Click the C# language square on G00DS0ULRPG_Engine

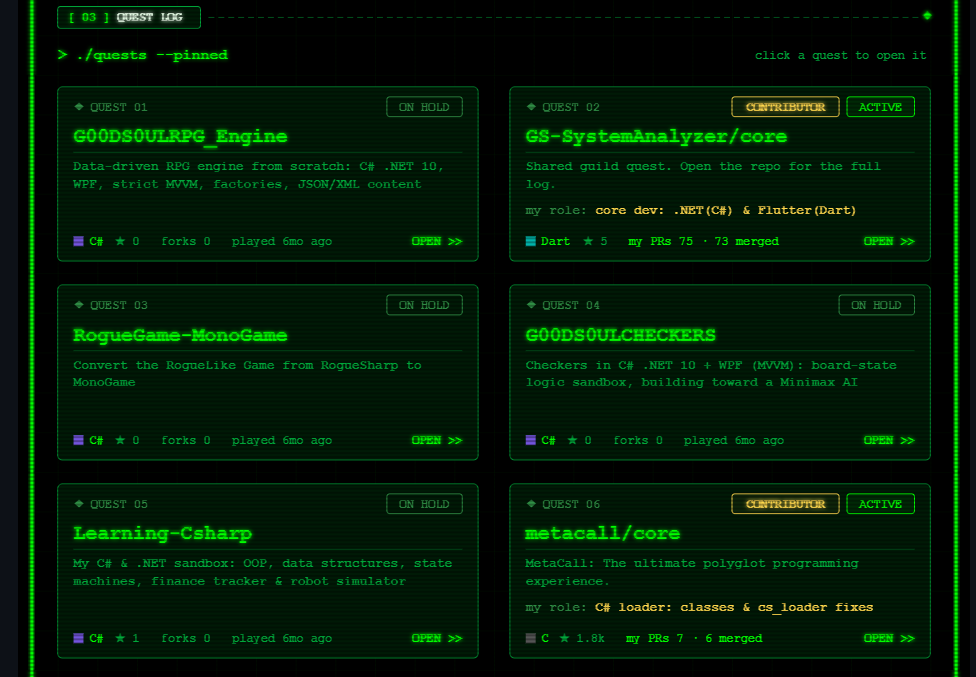click(x=78, y=241)
